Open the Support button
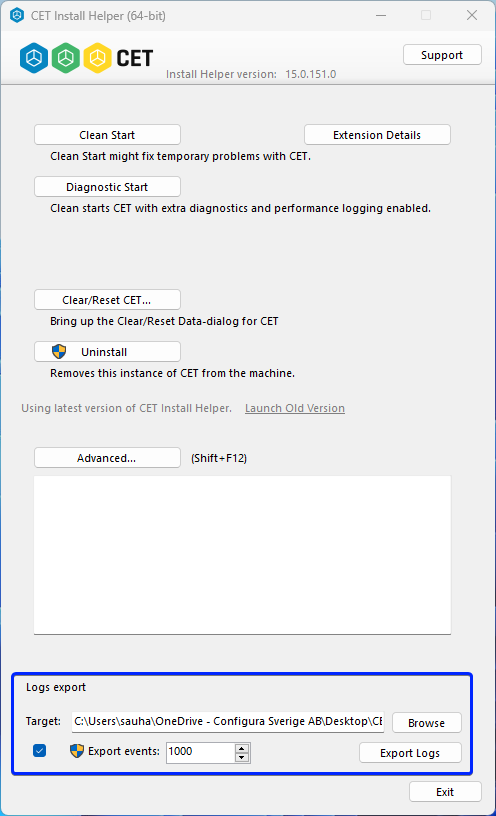 (x=442, y=55)
